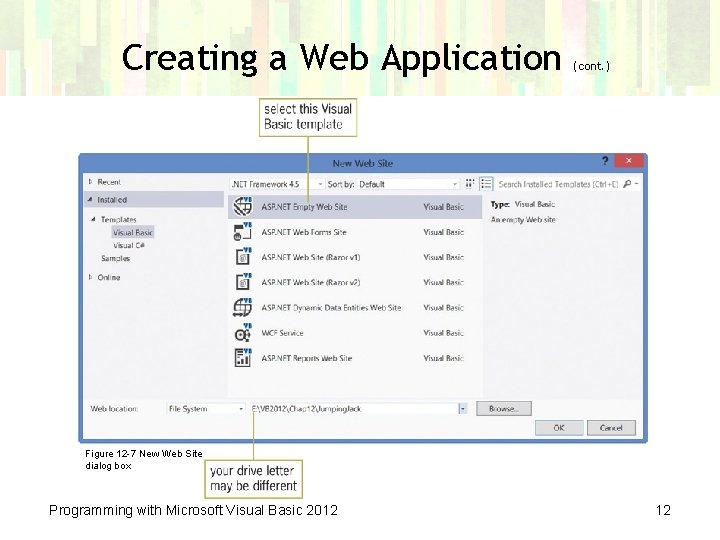The height and width of the screenshot is (540, 720).
Task: Switch to small icons view
Action: pyautogui.click(x=469, y=184)
